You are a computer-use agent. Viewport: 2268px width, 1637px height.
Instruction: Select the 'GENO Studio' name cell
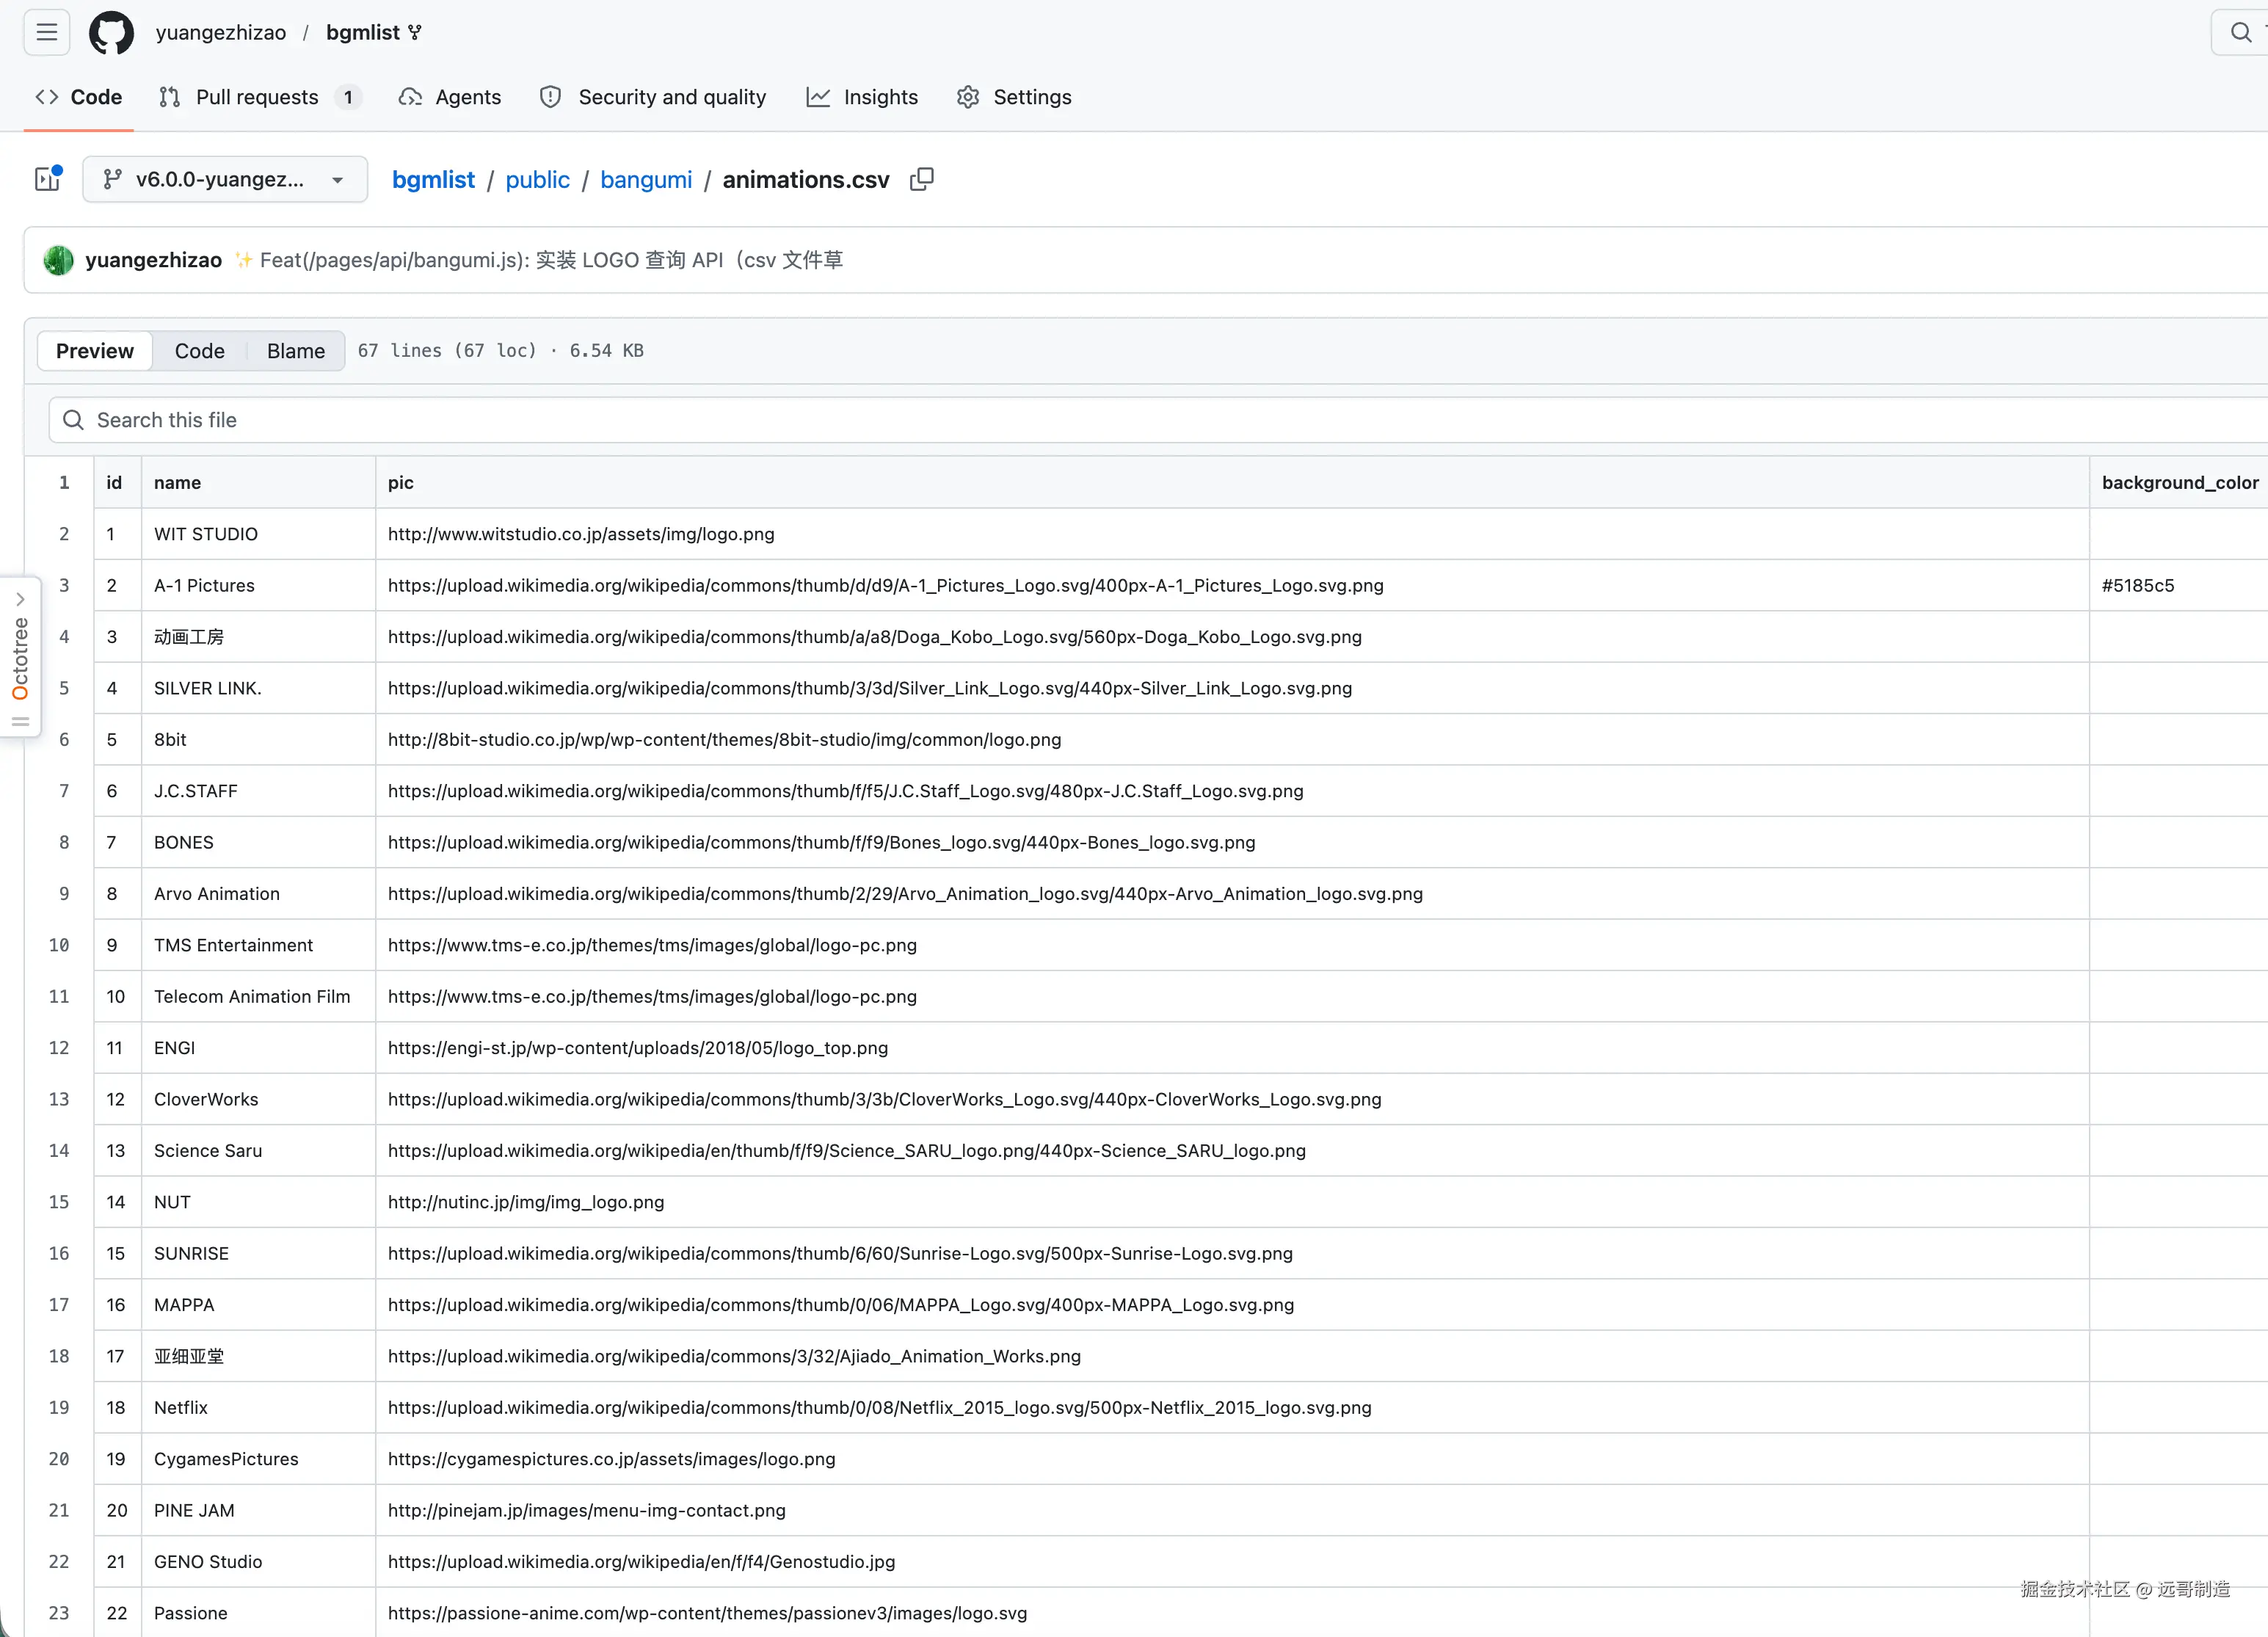pyautogui.click(x=258, y=1562)
